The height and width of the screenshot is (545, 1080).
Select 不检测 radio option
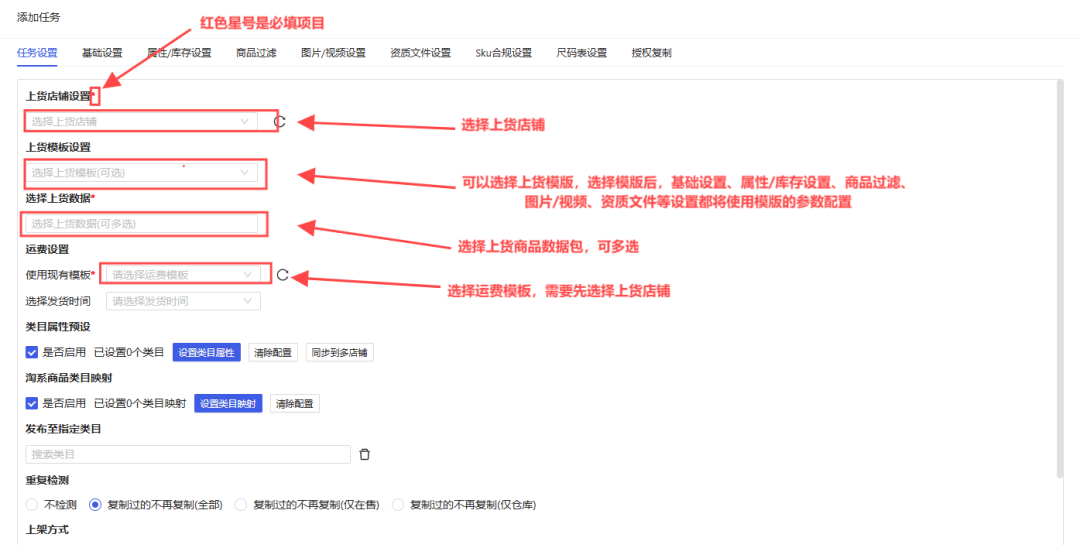32,505
